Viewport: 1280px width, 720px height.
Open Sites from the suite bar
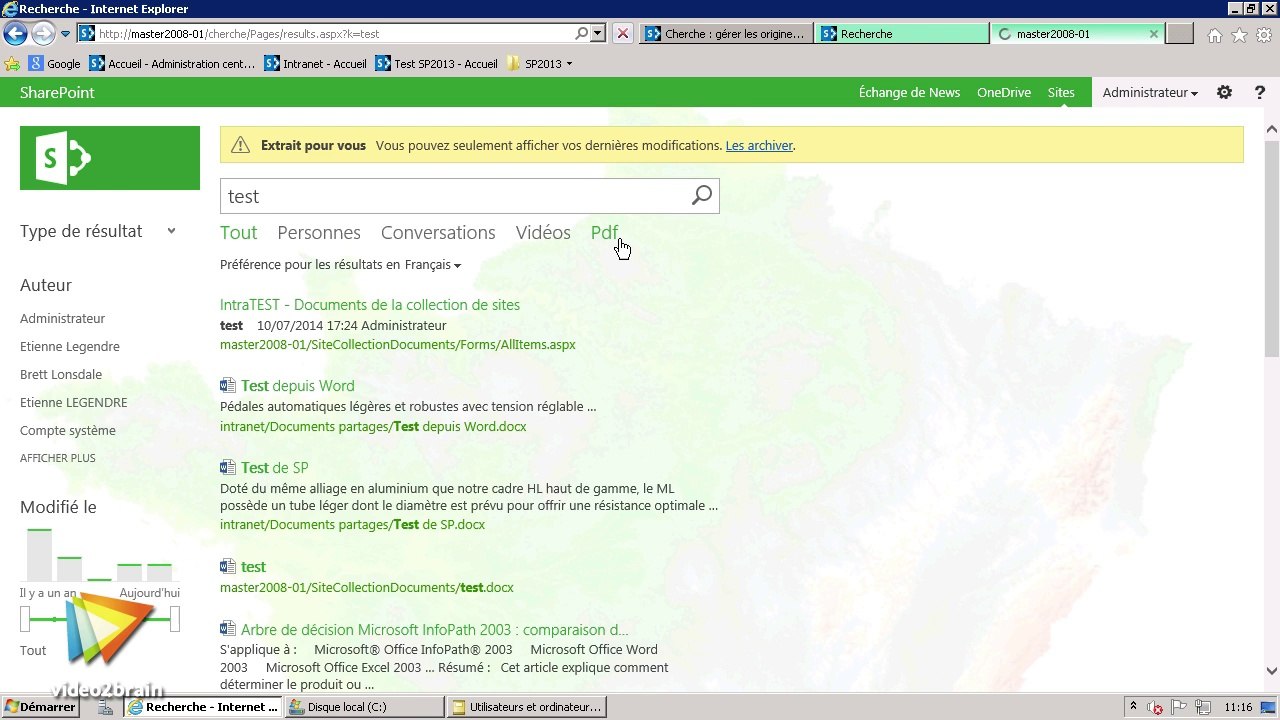tap(1061, 93)
